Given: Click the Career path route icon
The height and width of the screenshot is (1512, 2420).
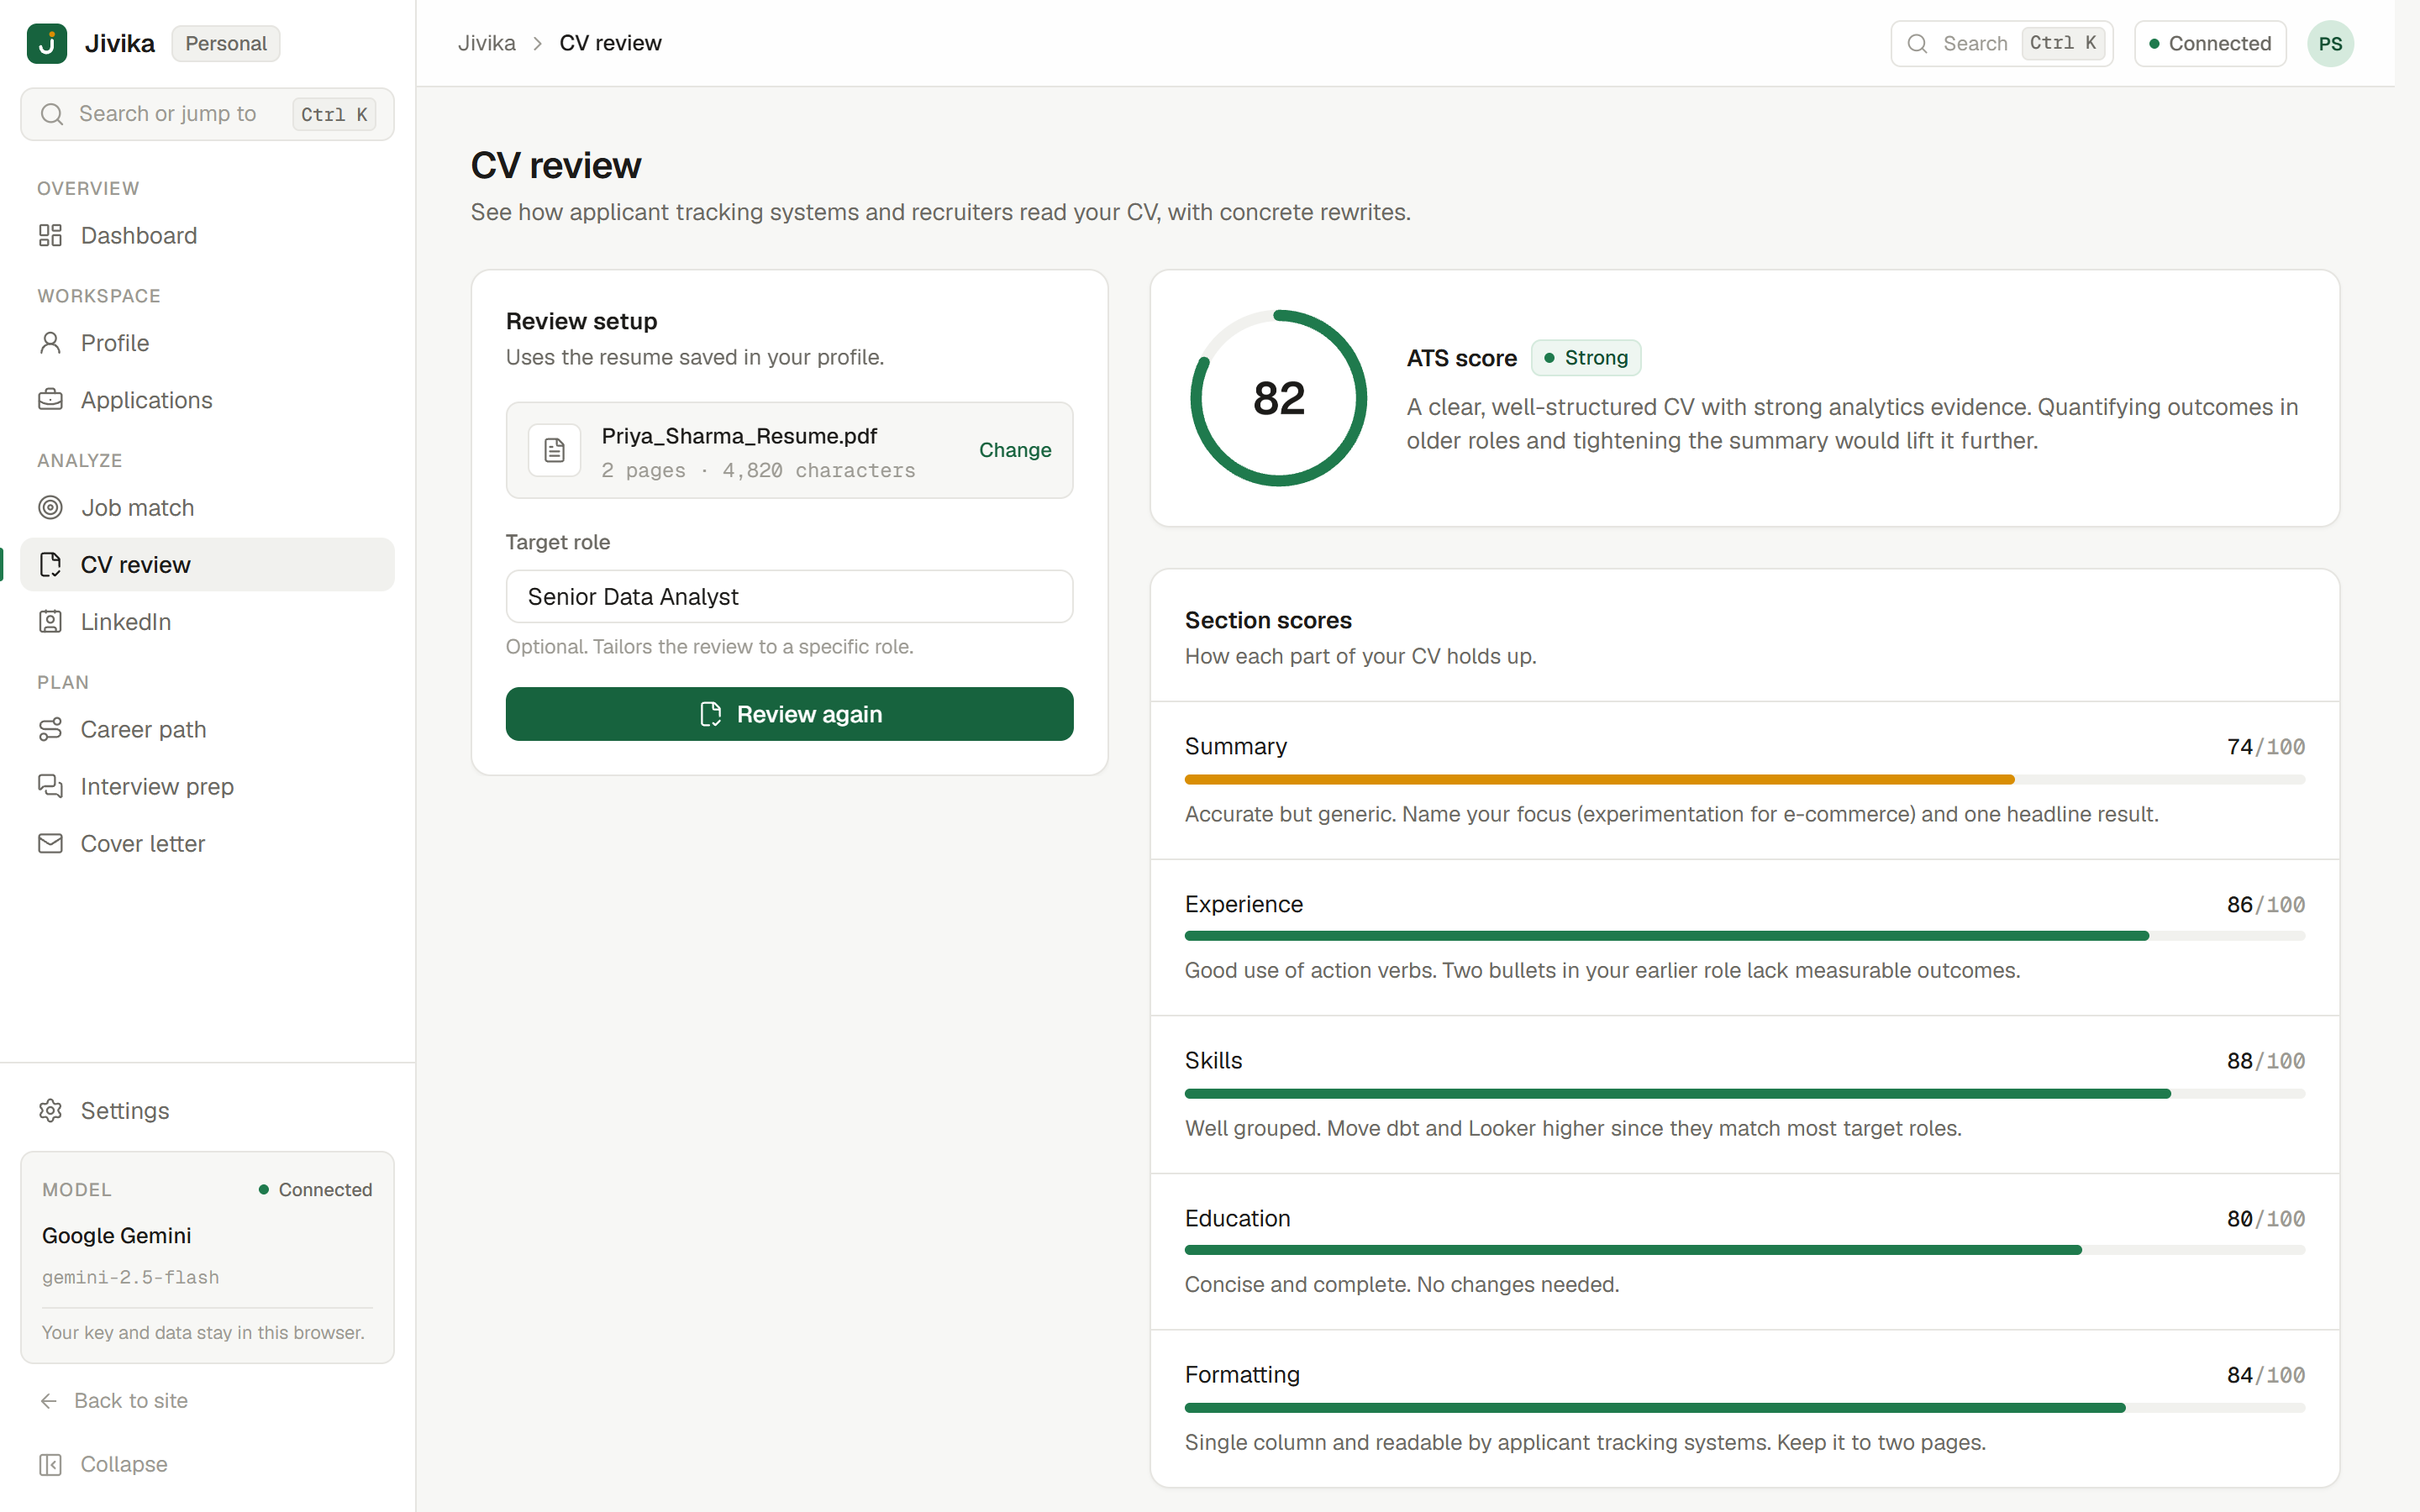Looking at the screenshot, I should (50, 729).
